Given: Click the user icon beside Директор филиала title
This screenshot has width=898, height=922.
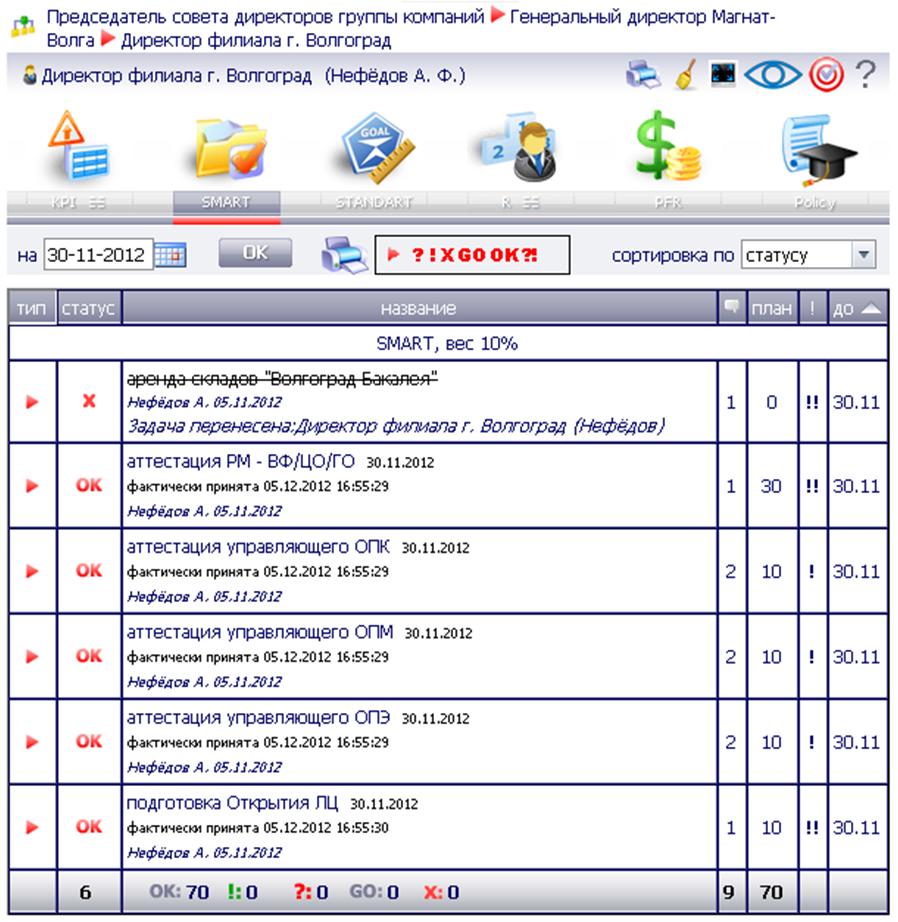Looking at the screenshot, I should tap(29, 75).
